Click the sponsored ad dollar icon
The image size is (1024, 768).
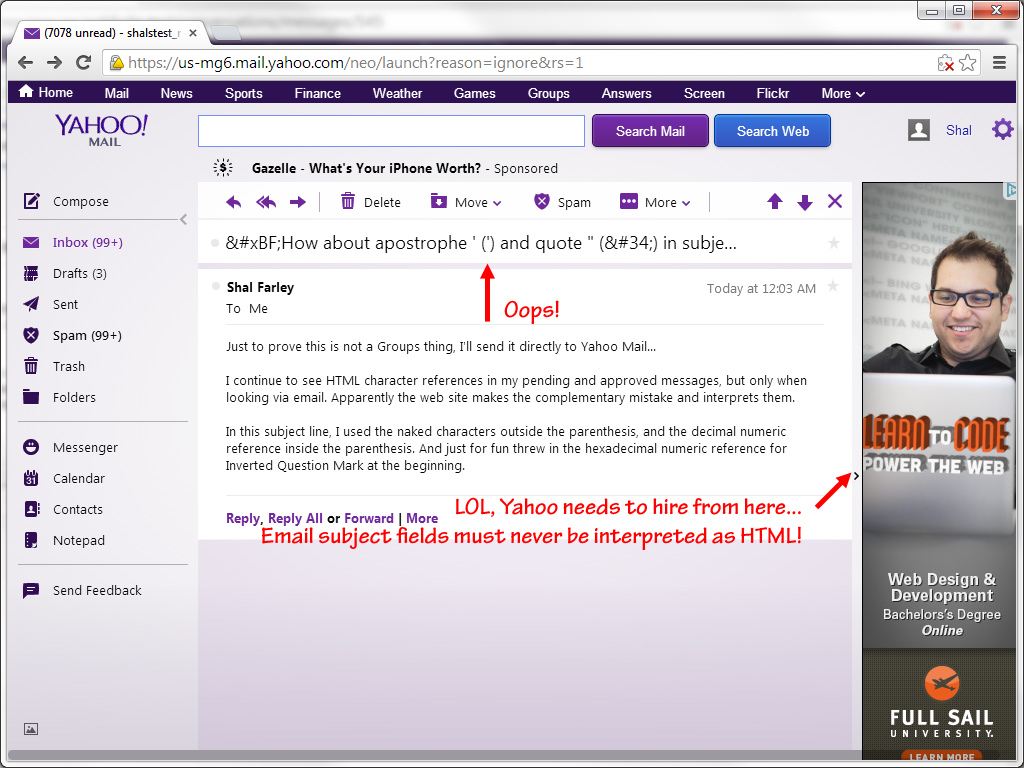click(223, 168)
